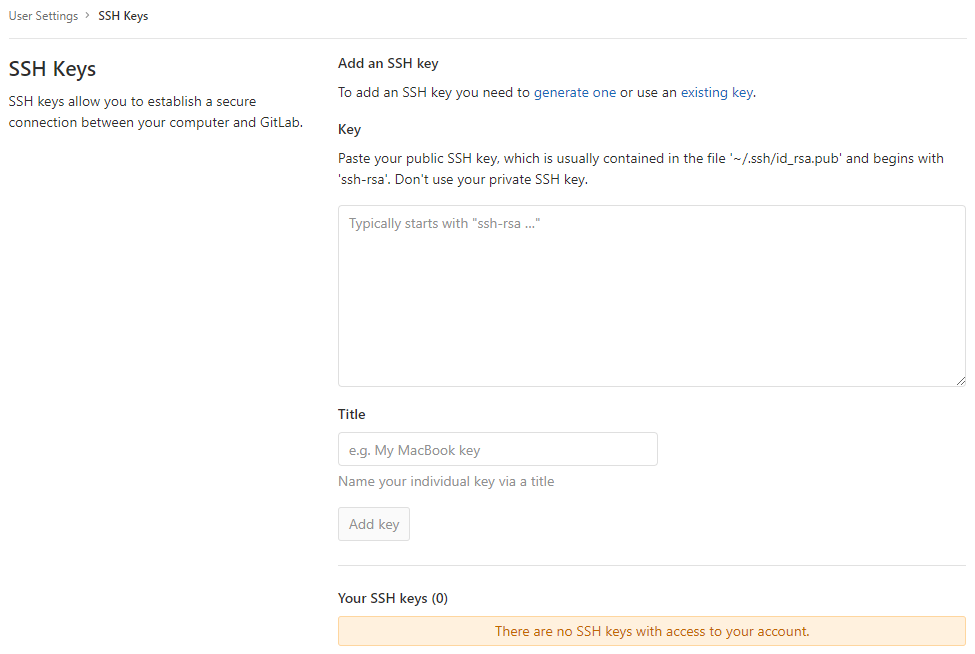Click the no SSH keys warning banner
Screen dimensions: 975x654
tap(652, 631)
